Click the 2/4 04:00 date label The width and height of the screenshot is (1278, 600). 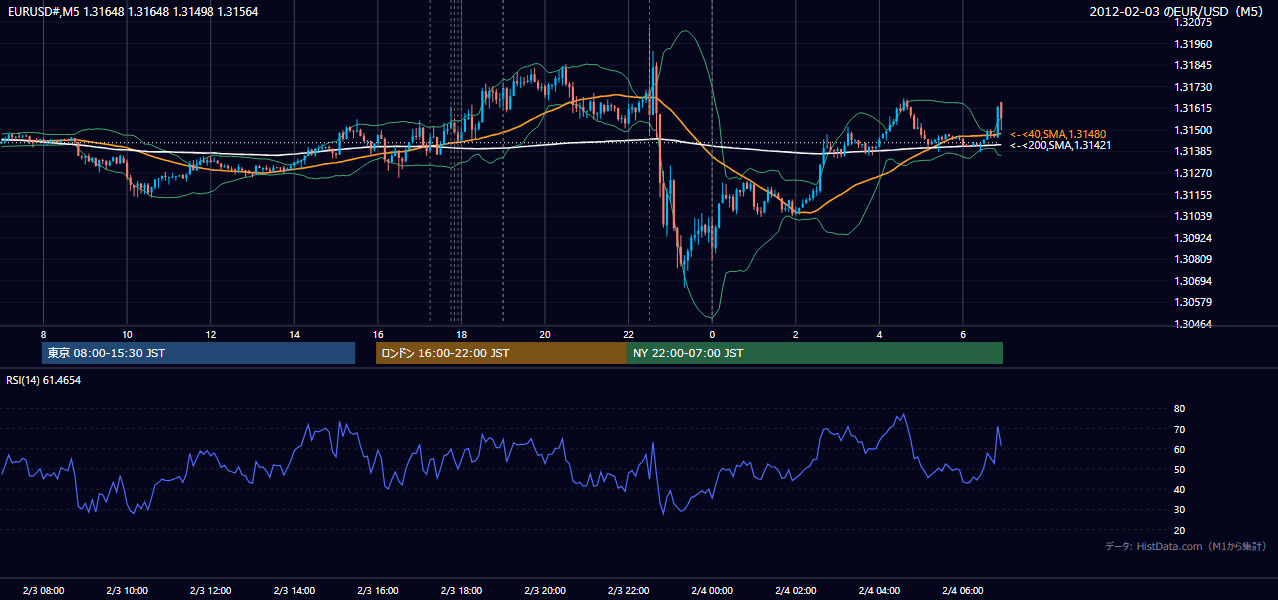pyautogui.click(x=879, y=591)
